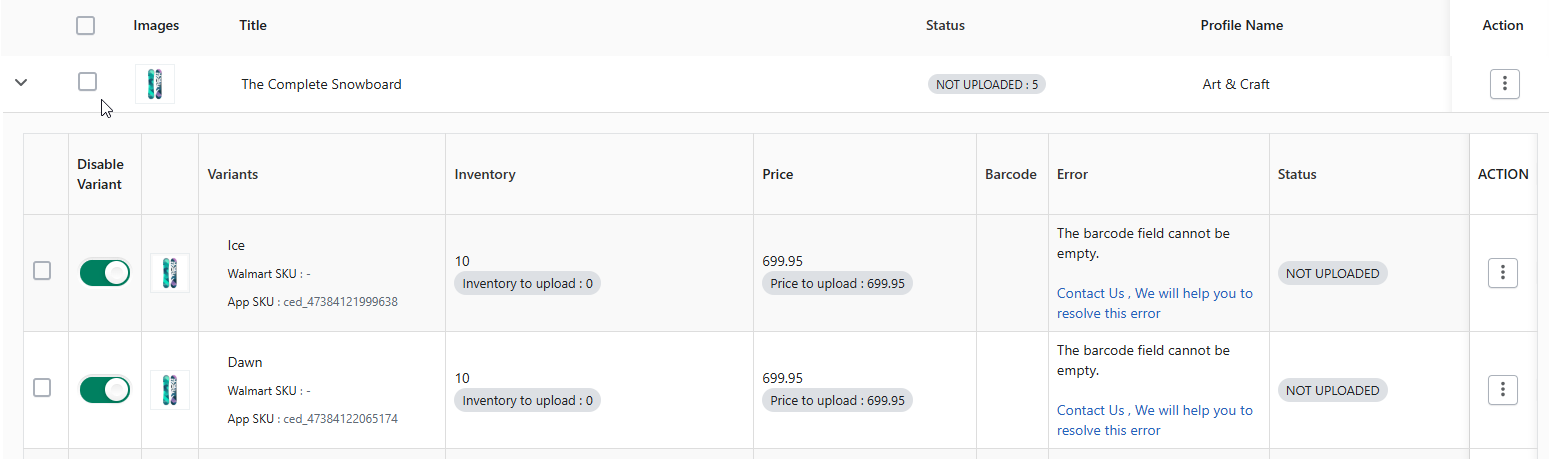This screenshot has width=1549, height=459.
Task: Open the three-dot action menu for The Complete Snowboard
Action: (x=1504, y=84)
